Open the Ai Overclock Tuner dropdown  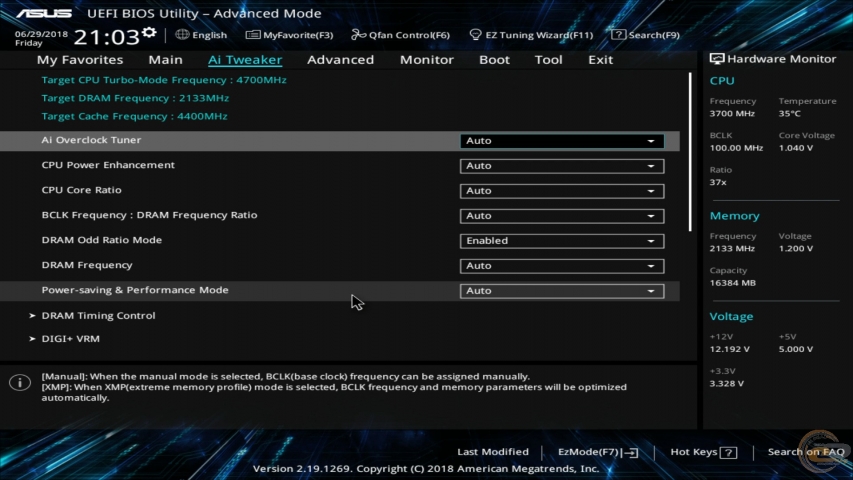561,141
